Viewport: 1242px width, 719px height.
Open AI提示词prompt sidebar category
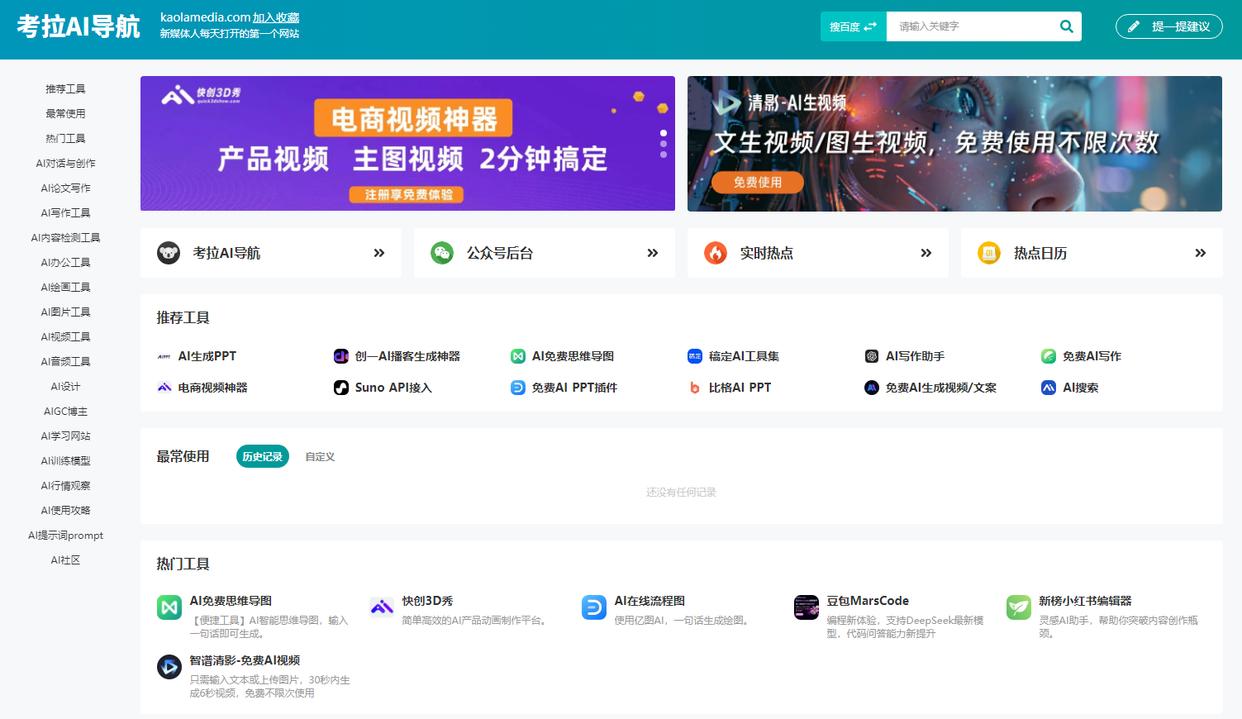tap(66, 535)
